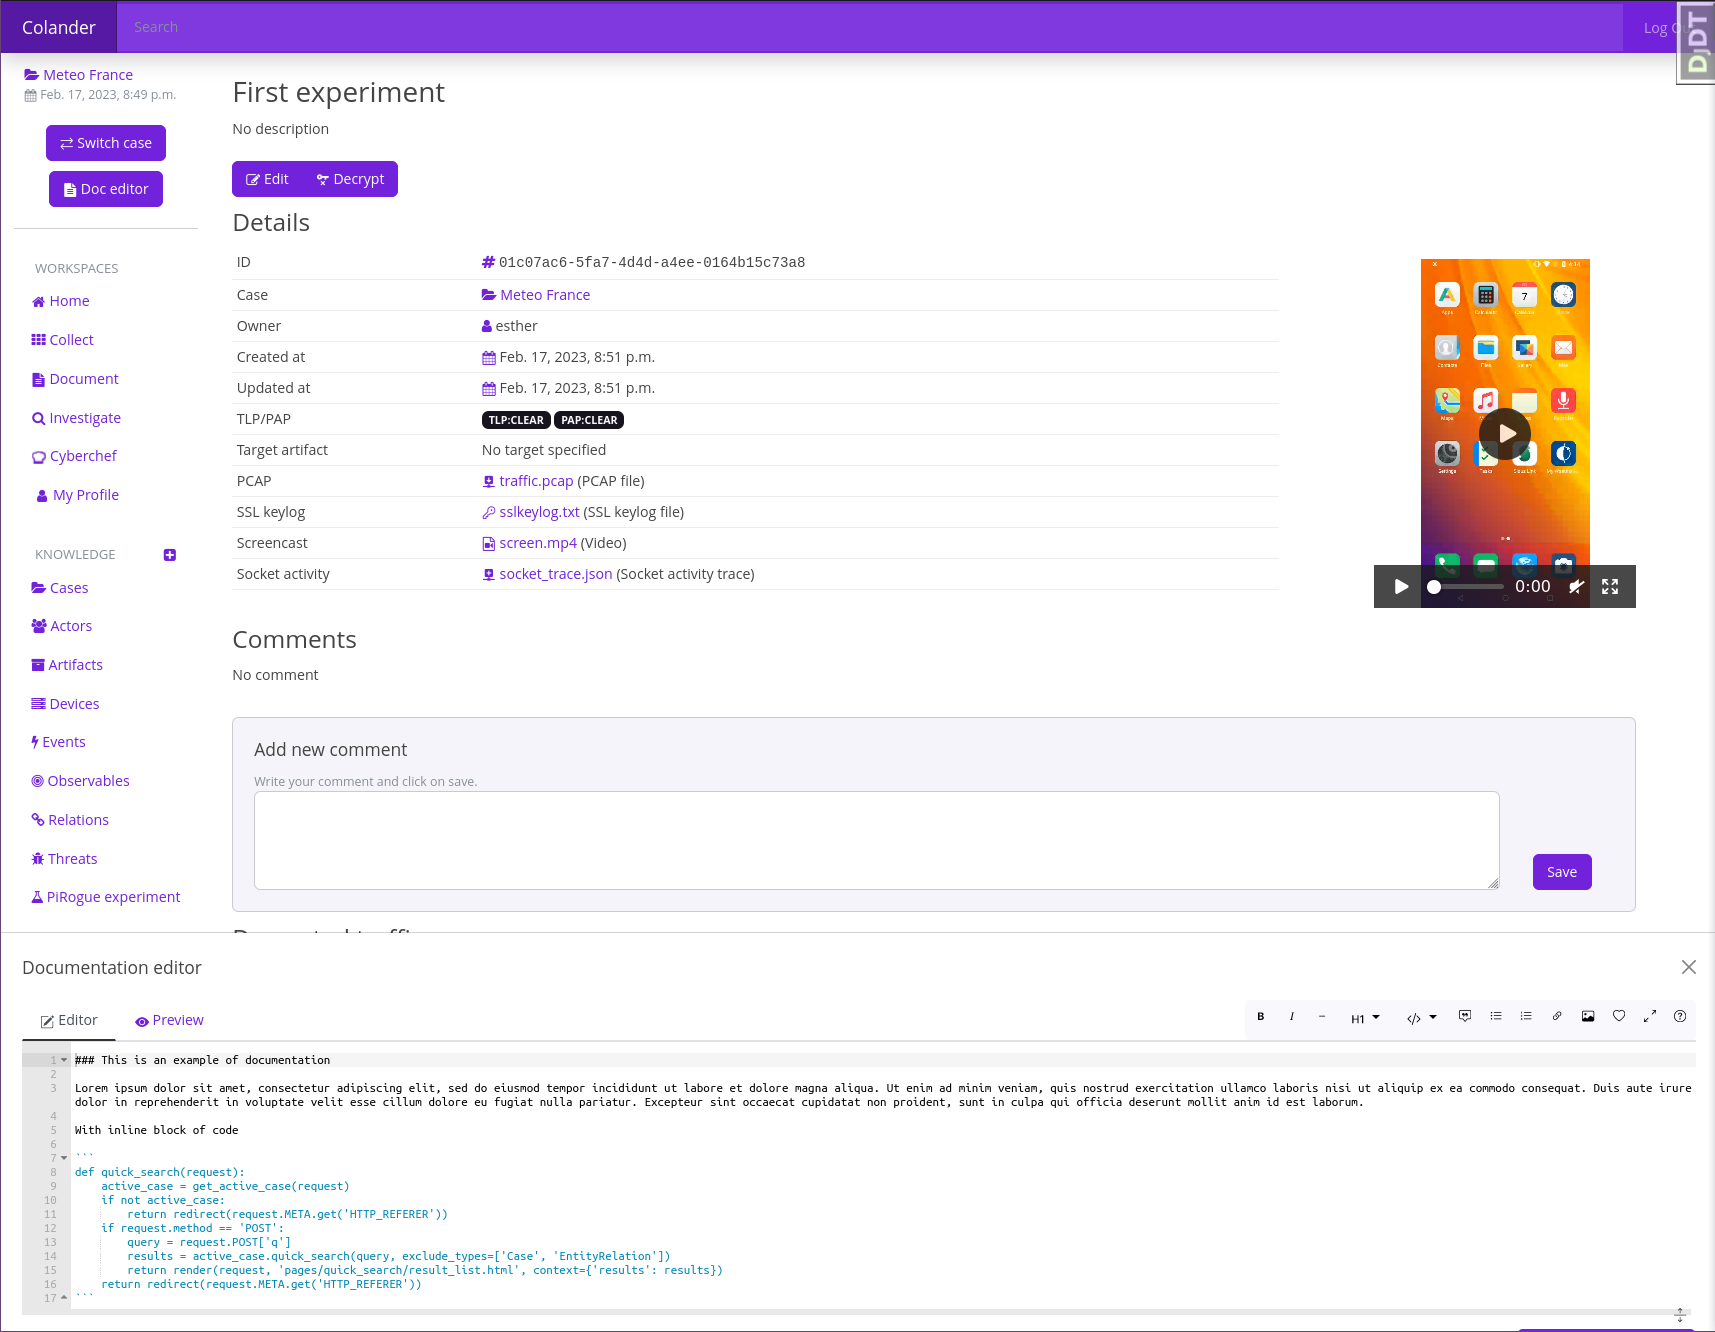Image resolution: width=1715 pixels, height=1332 pixels.
Task: Switch to the Preview tab
Action: coord(170,1020)
